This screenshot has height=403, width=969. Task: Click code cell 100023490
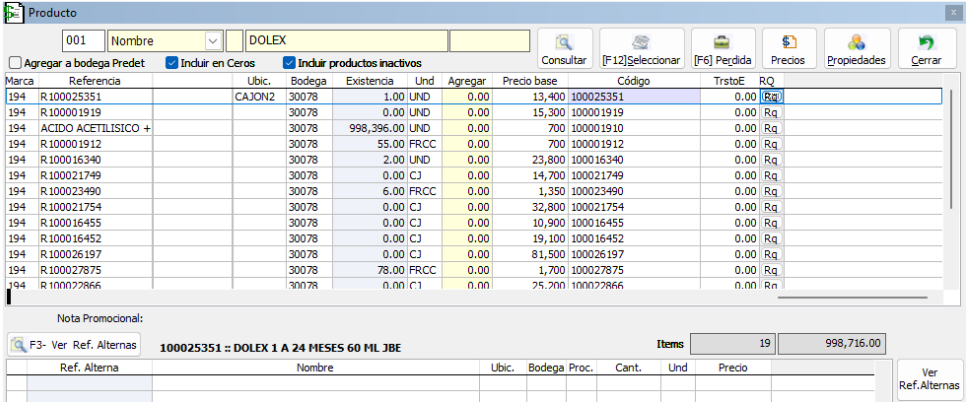tap(633, 192)
